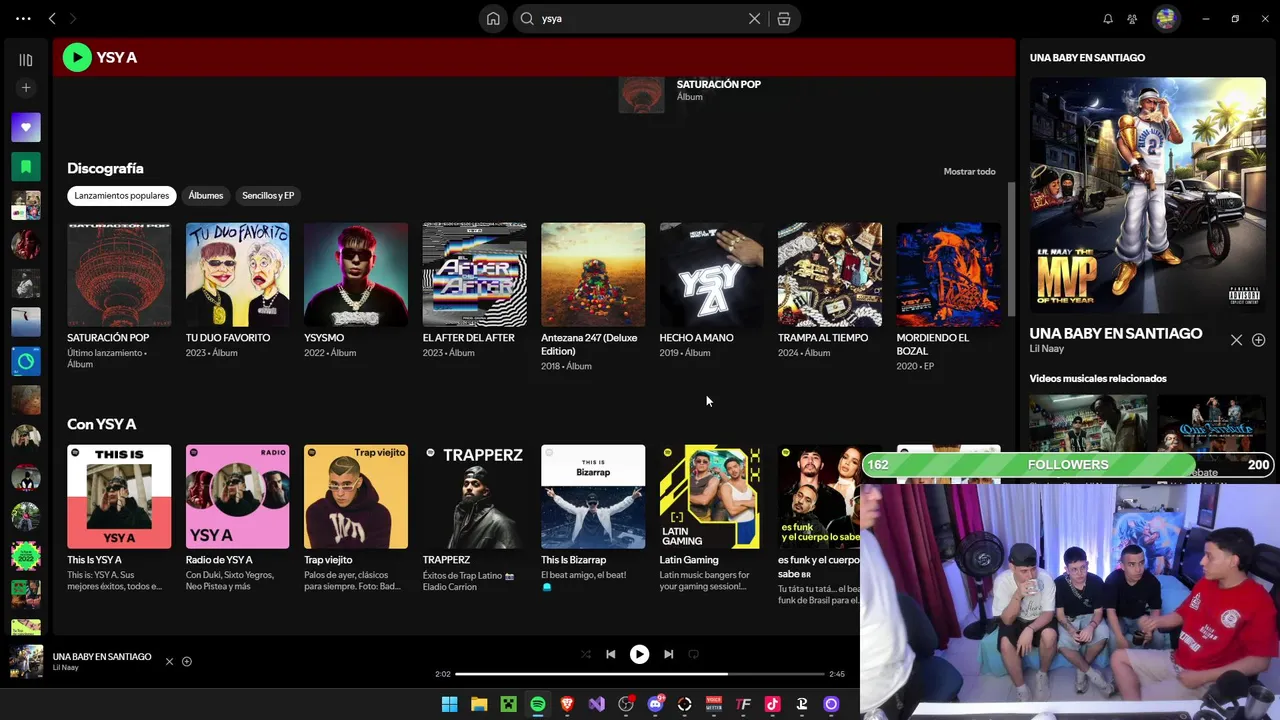Select Lanzamientos populares filter
Image resolution: width=1280 pixels, height=720 pixels.
coord(122,196)
